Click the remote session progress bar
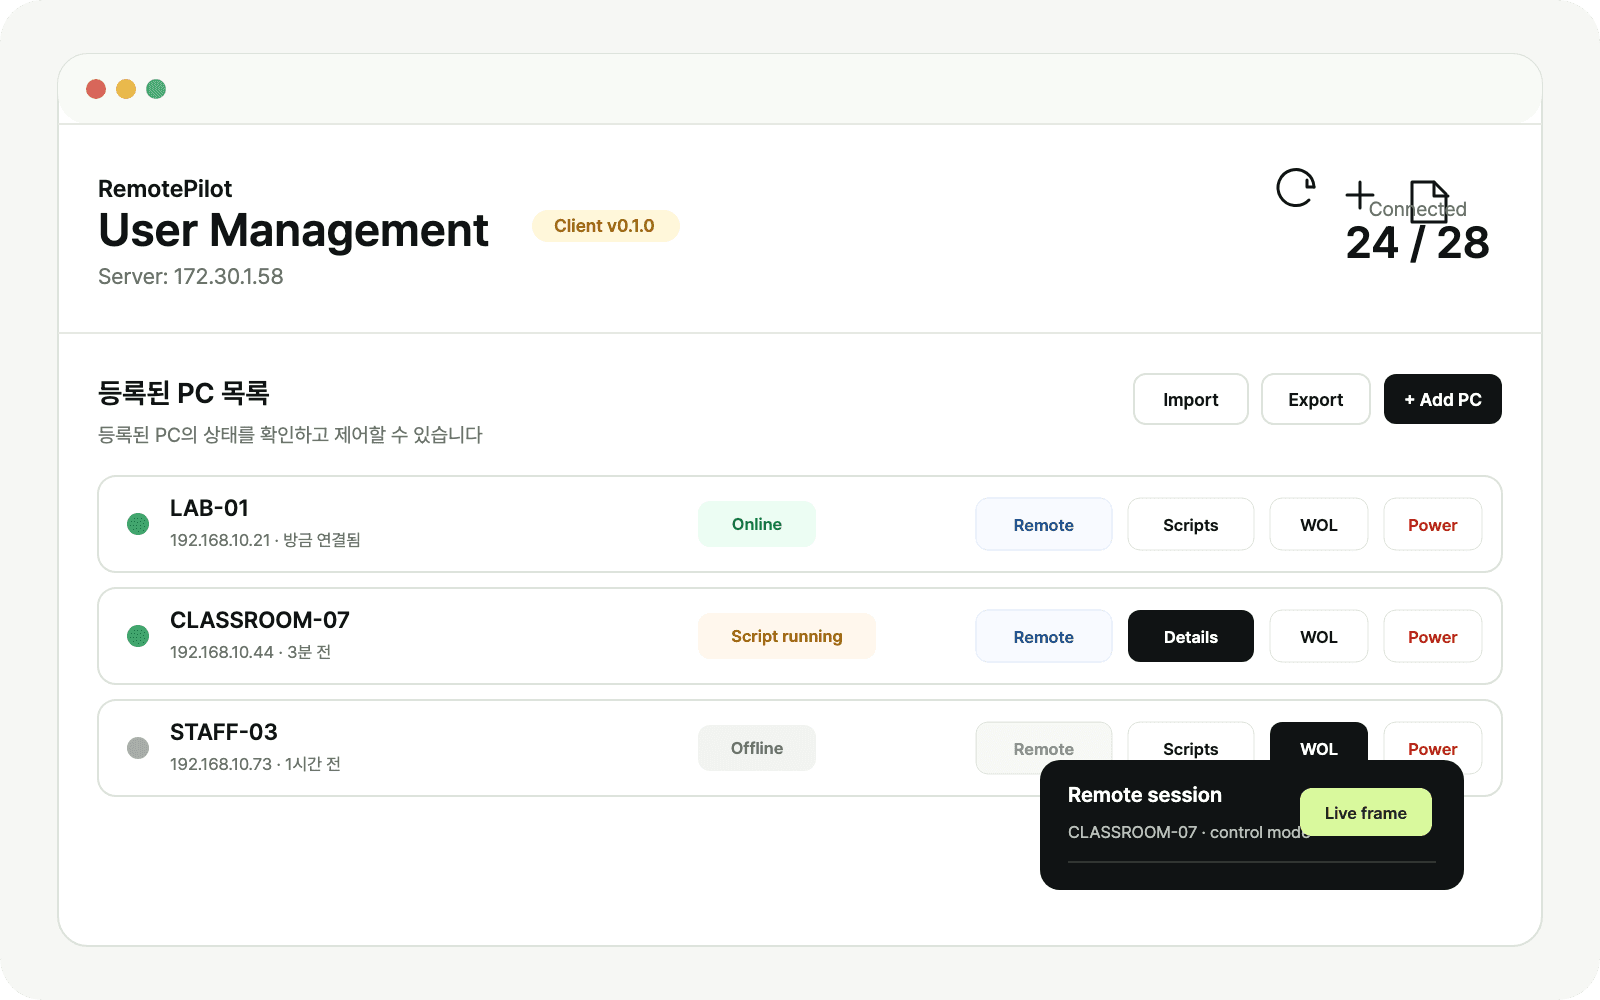Viewport: 1600px width, 1000px height. click(1252, 861)
